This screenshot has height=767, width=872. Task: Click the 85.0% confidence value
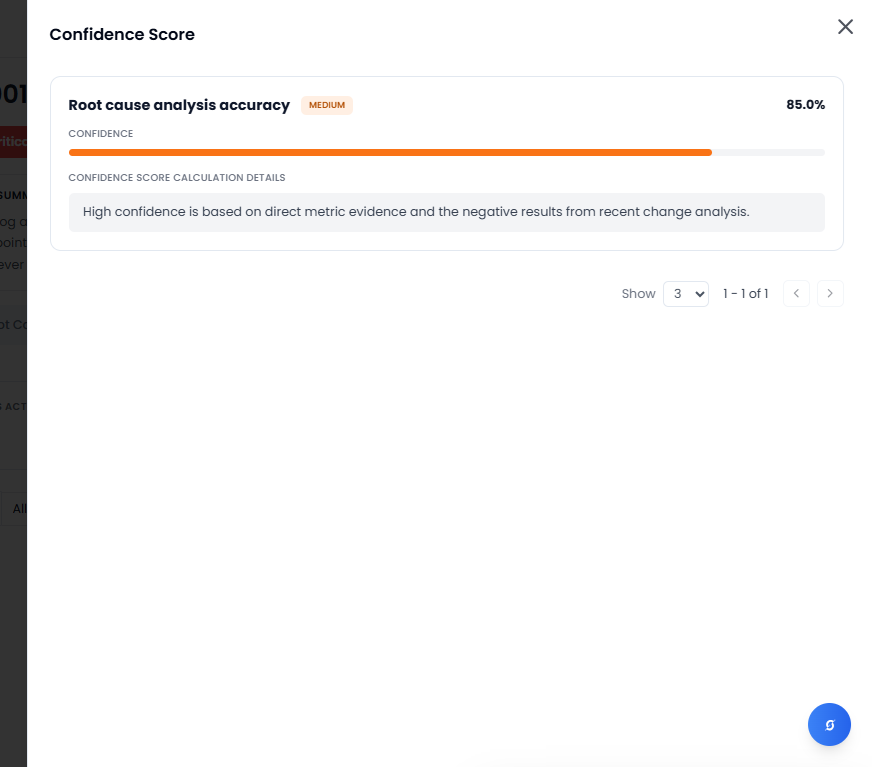[x=805, y=105]
